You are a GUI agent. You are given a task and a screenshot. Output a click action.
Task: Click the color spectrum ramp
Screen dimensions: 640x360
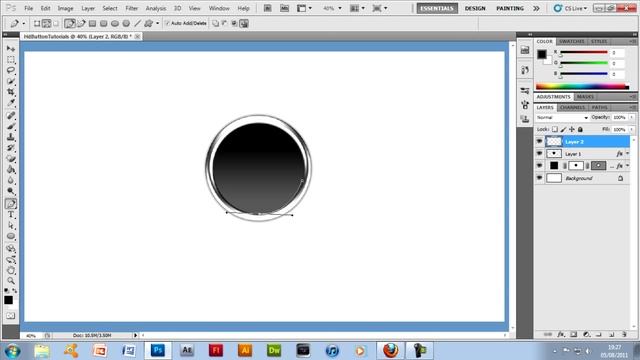tap(582, 86)
